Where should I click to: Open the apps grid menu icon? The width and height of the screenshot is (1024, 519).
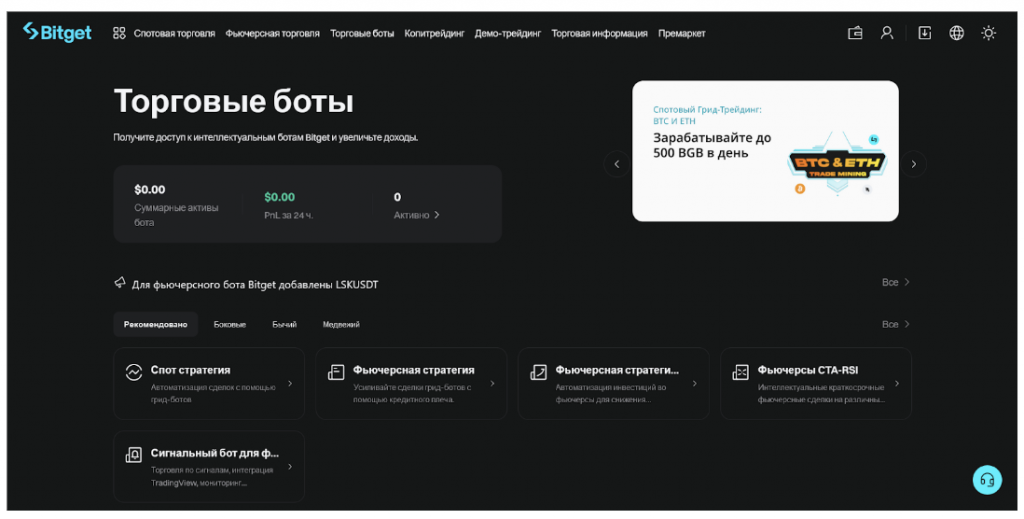[x=119, y=33]
